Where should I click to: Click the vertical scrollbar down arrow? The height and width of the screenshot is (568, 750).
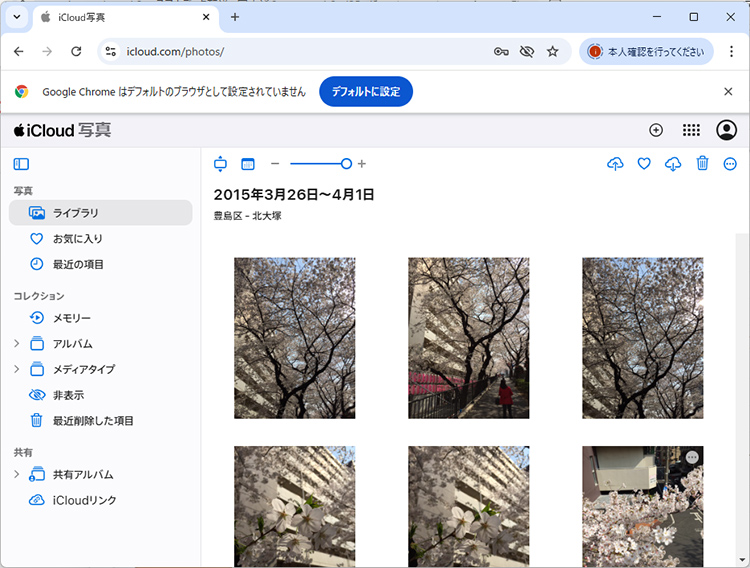(742, 559)
